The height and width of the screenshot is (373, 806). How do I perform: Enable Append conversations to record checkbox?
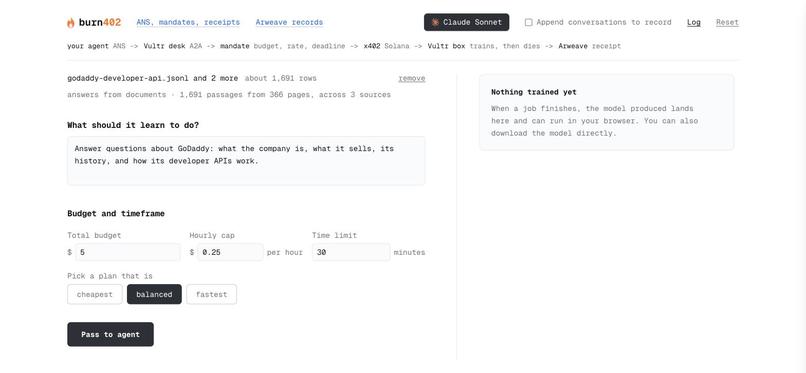(528, 22)
